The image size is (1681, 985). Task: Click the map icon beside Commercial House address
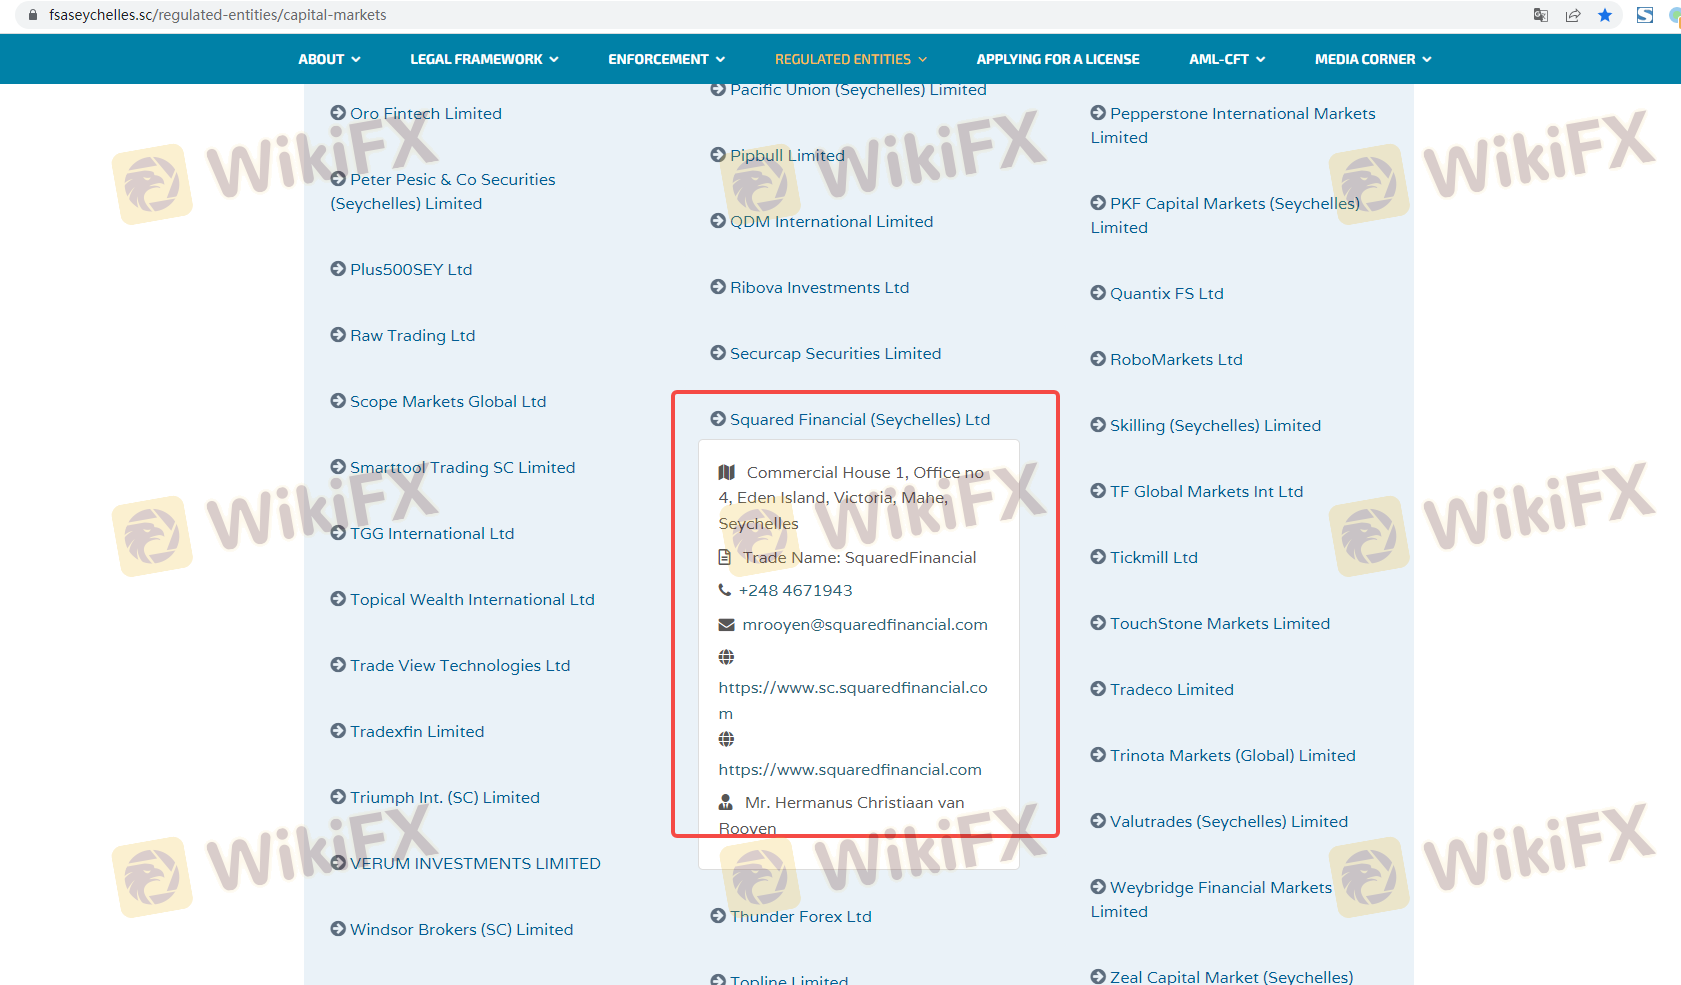click(x=727, y=472)
